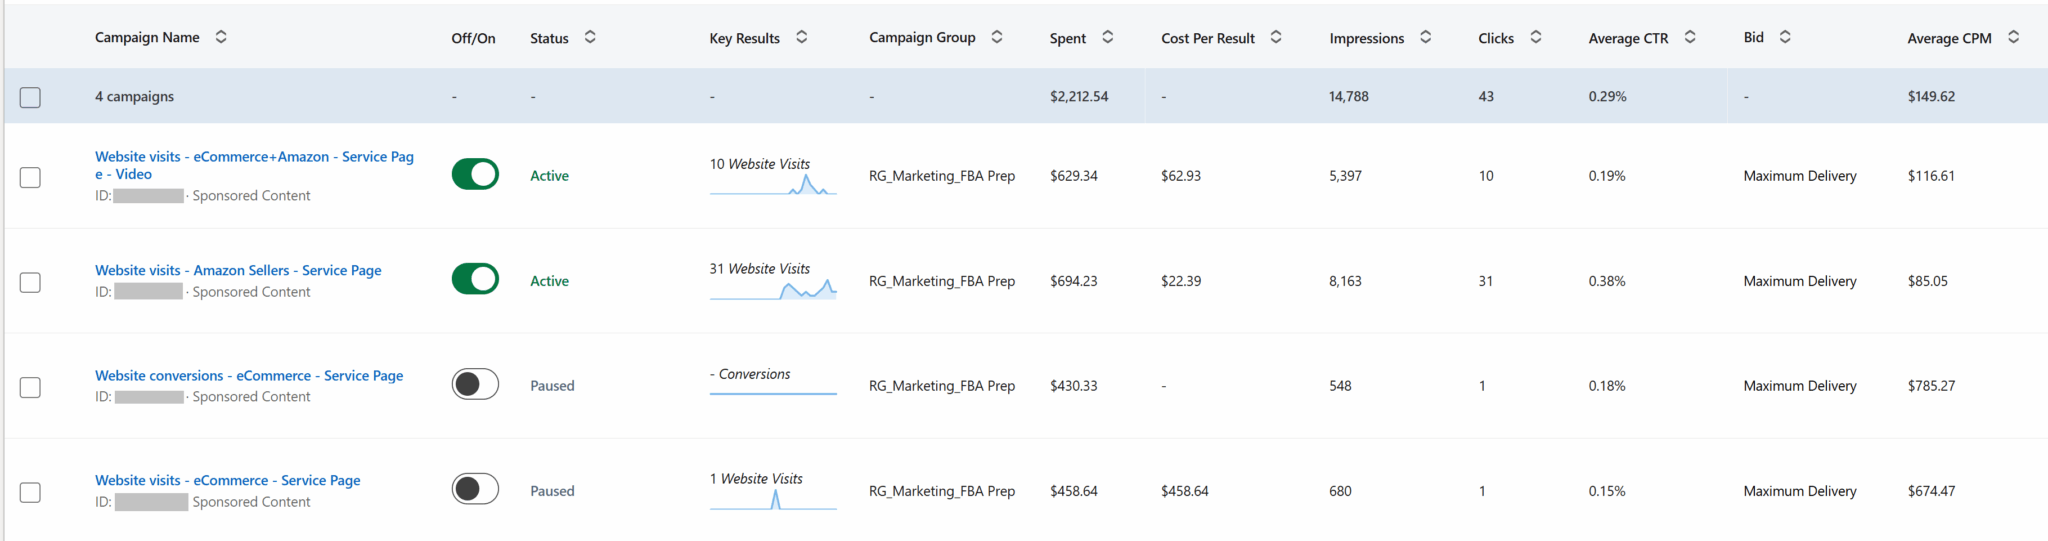This screenshot has width=2048, height=541.
Task: Click impressions value 680
Action: point(1340,491)
